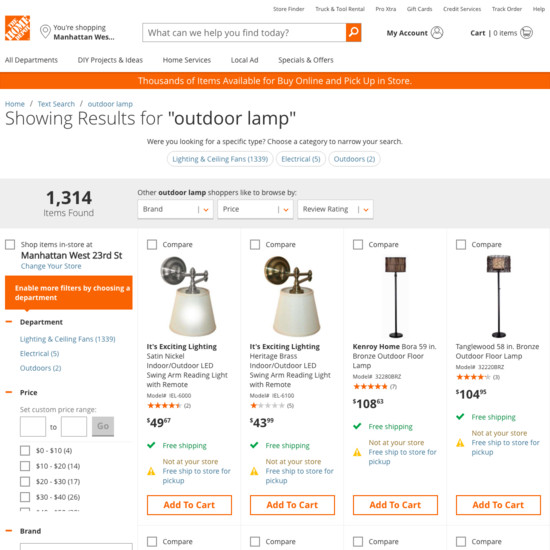
Task: Open the Specials & Offers menu
Action: (306, 60)
